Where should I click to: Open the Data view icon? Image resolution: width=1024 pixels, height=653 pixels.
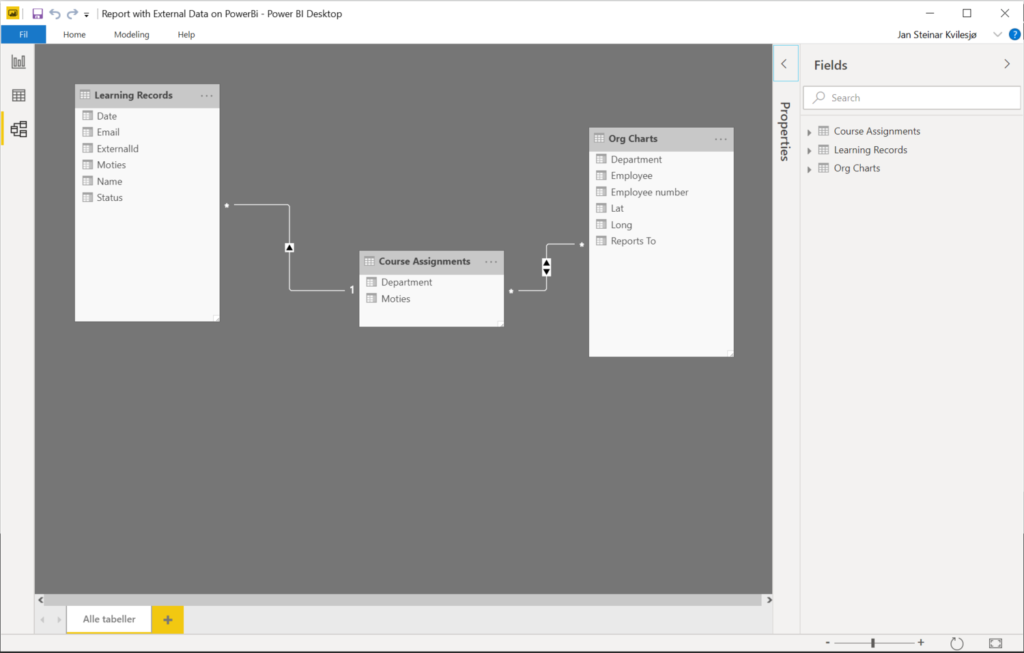click(18, 96)
